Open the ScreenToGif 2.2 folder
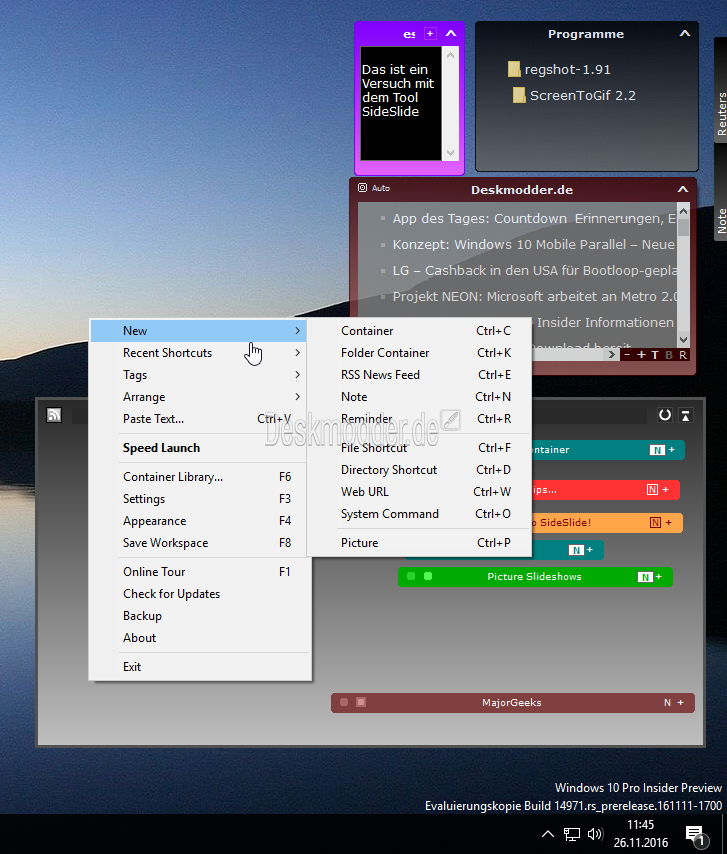Viewport: 727px width, 854px height. [575, 95]
